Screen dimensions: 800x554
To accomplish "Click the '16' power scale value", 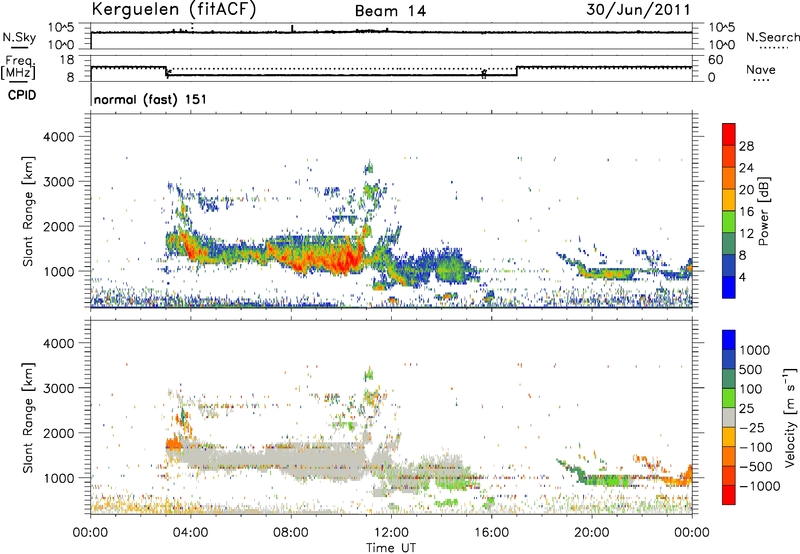I will [746, 212].
